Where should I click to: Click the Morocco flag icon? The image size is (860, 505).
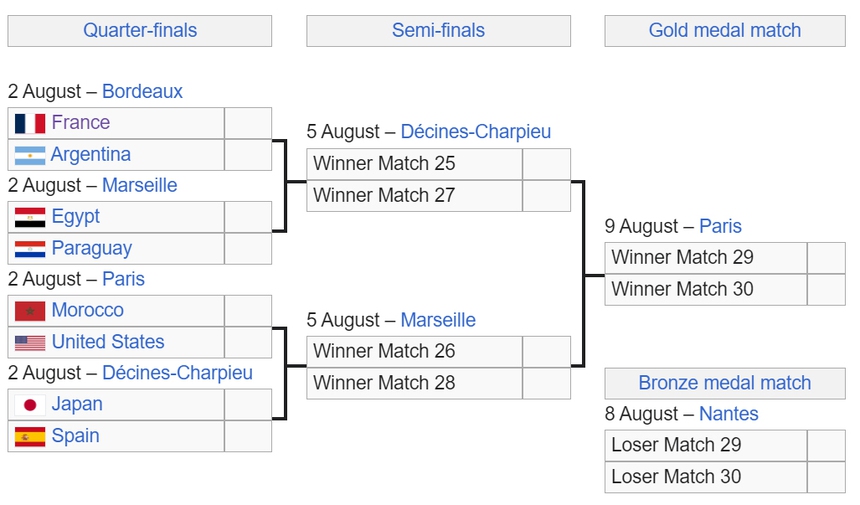(x=30, y=311)
